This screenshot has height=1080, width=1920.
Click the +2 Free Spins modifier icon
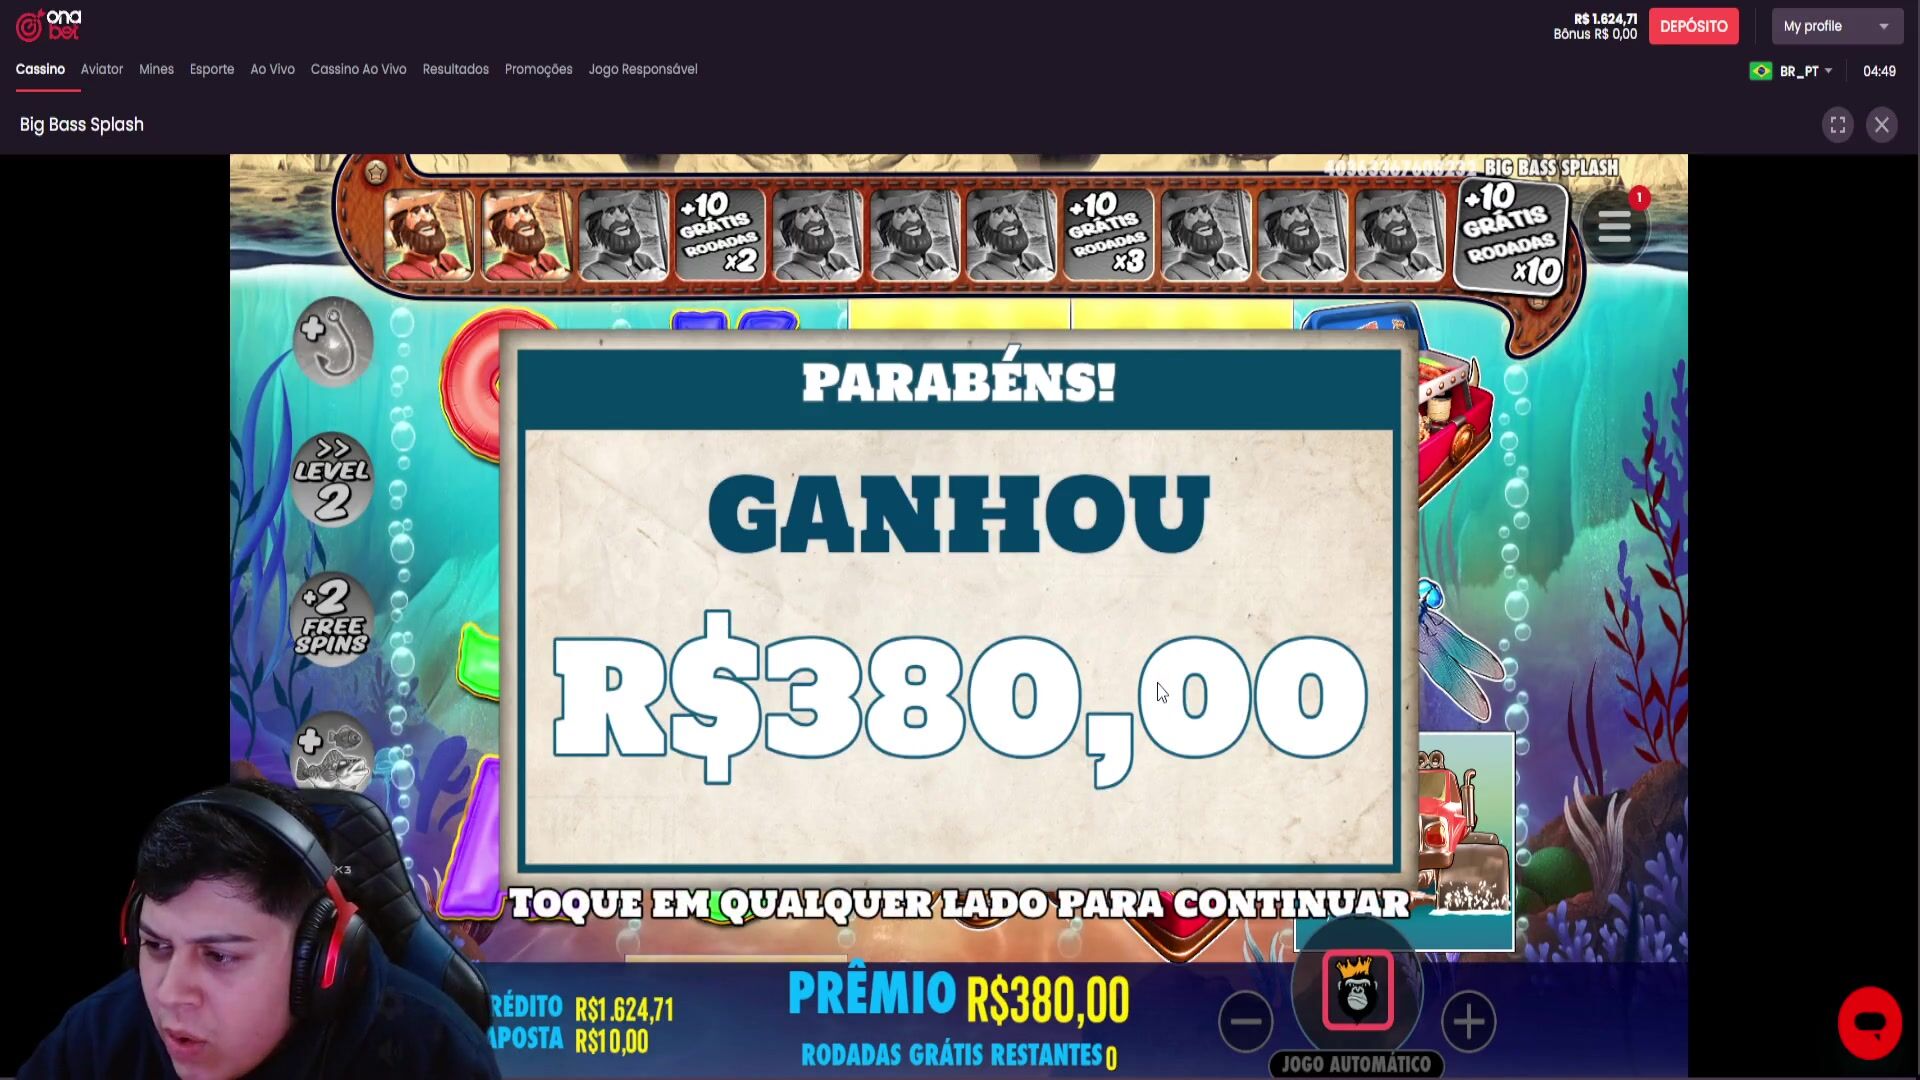pyautogui.click(x=332, y=618)
